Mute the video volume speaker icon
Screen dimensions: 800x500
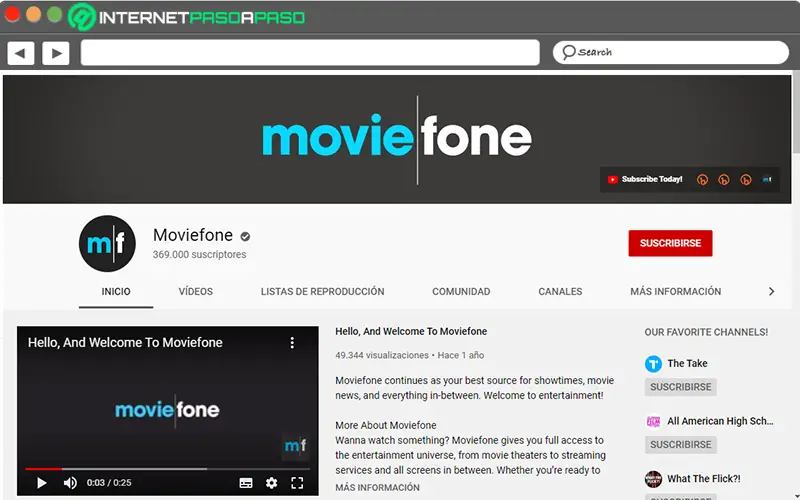pyautogui.click(x=70, y=483)
